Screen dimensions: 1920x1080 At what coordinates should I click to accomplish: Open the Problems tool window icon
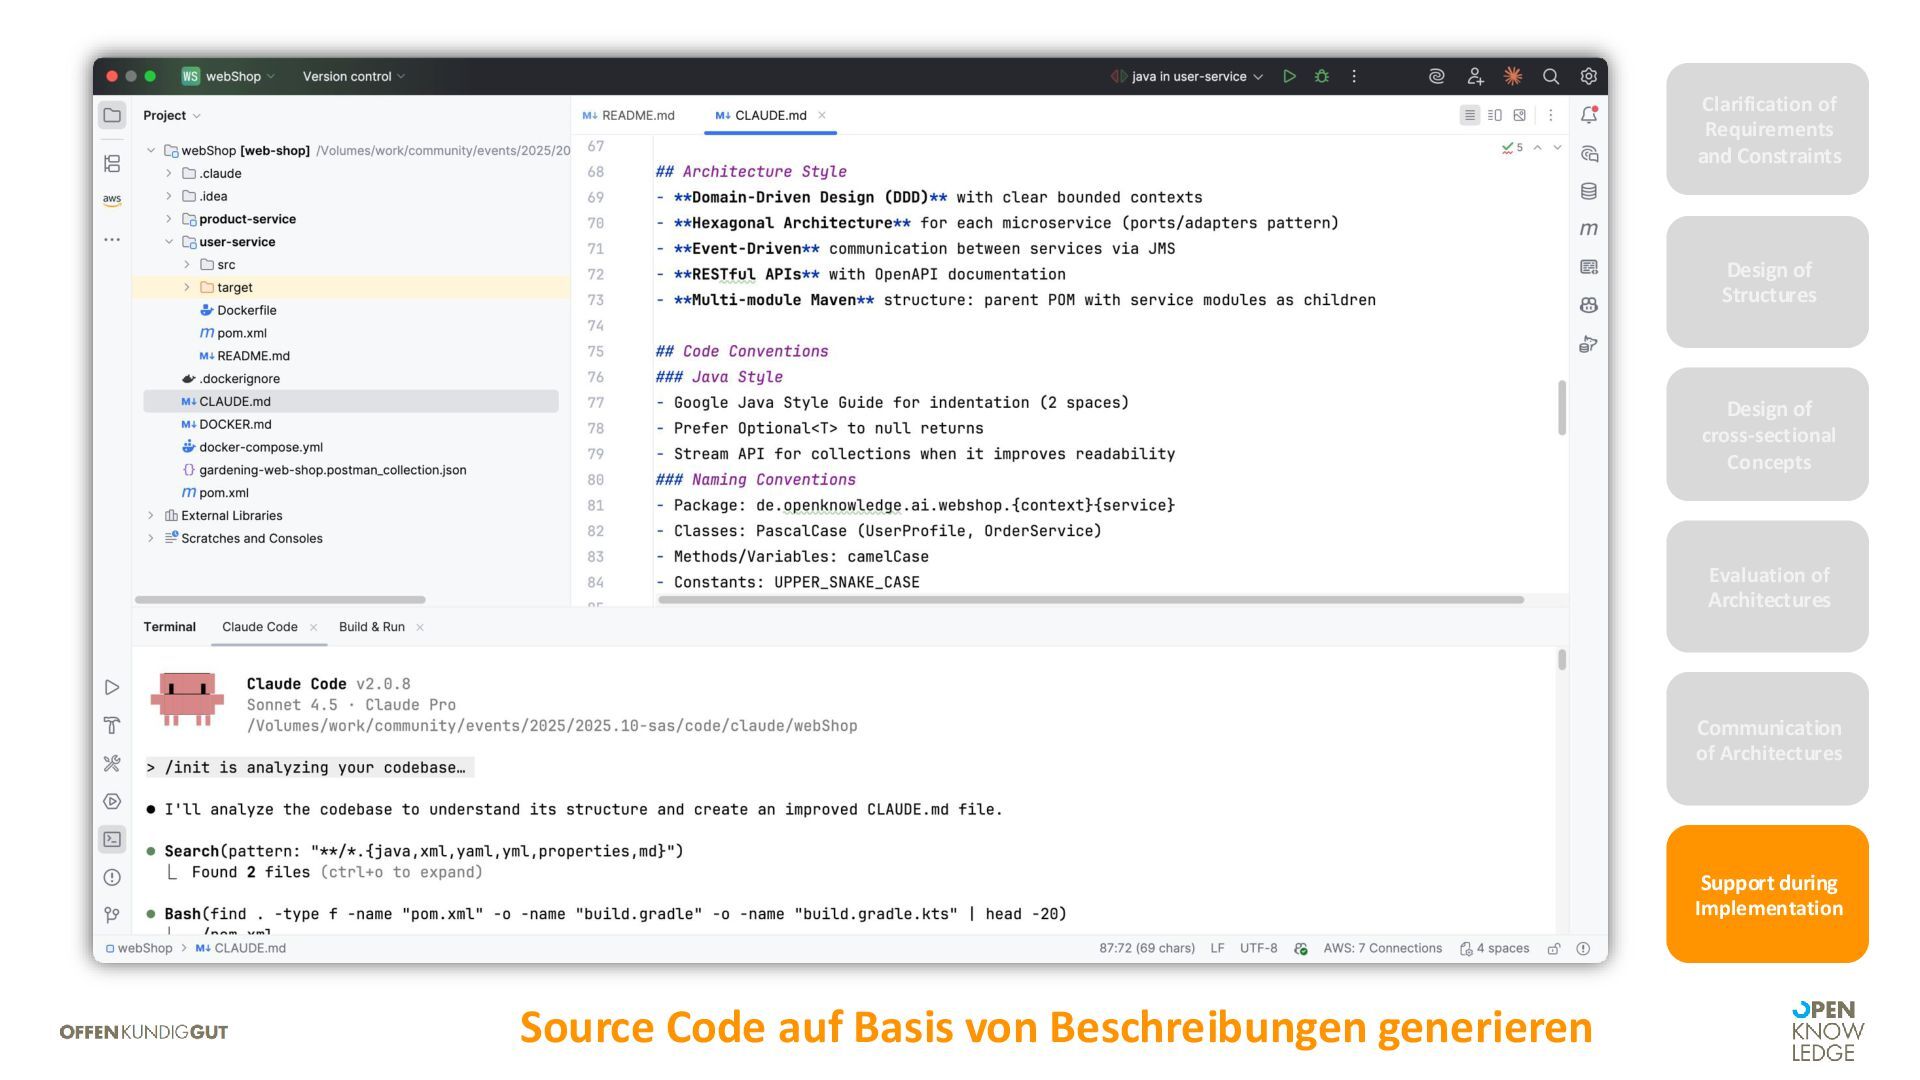(112, 877)
